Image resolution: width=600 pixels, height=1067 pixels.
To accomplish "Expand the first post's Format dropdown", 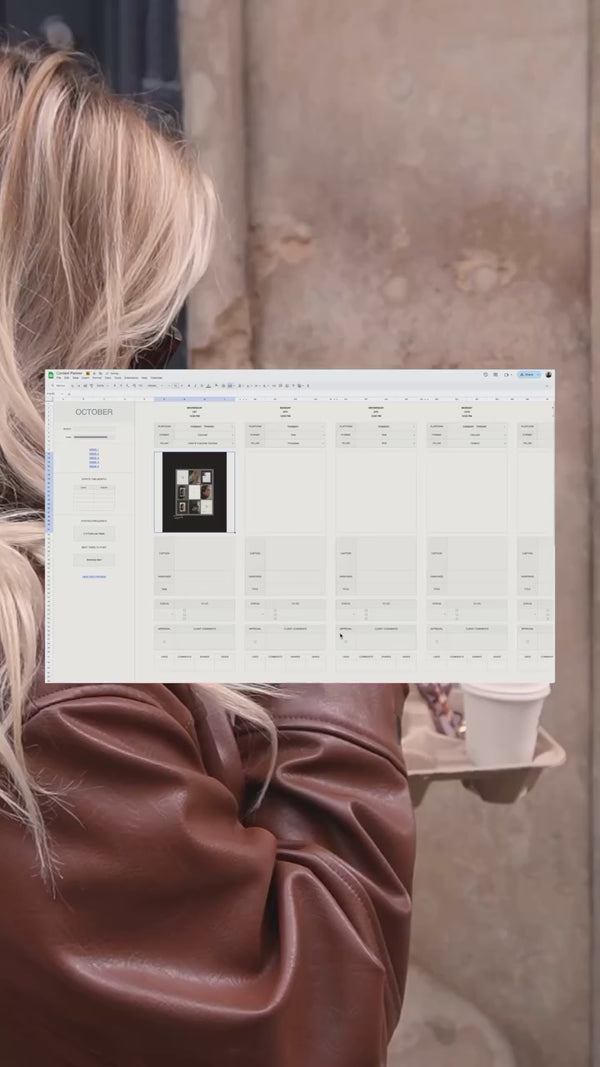I will coord(232,435).
